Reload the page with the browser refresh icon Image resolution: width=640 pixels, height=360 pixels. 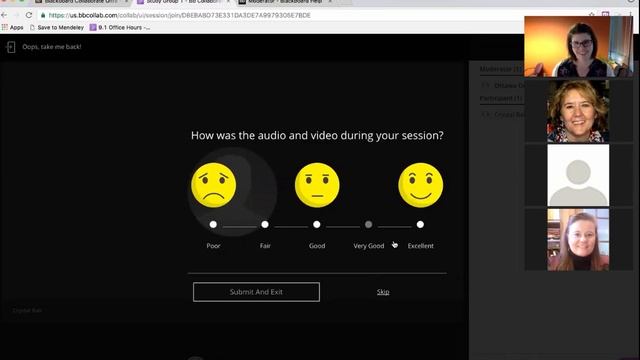(x=29, y=15)
